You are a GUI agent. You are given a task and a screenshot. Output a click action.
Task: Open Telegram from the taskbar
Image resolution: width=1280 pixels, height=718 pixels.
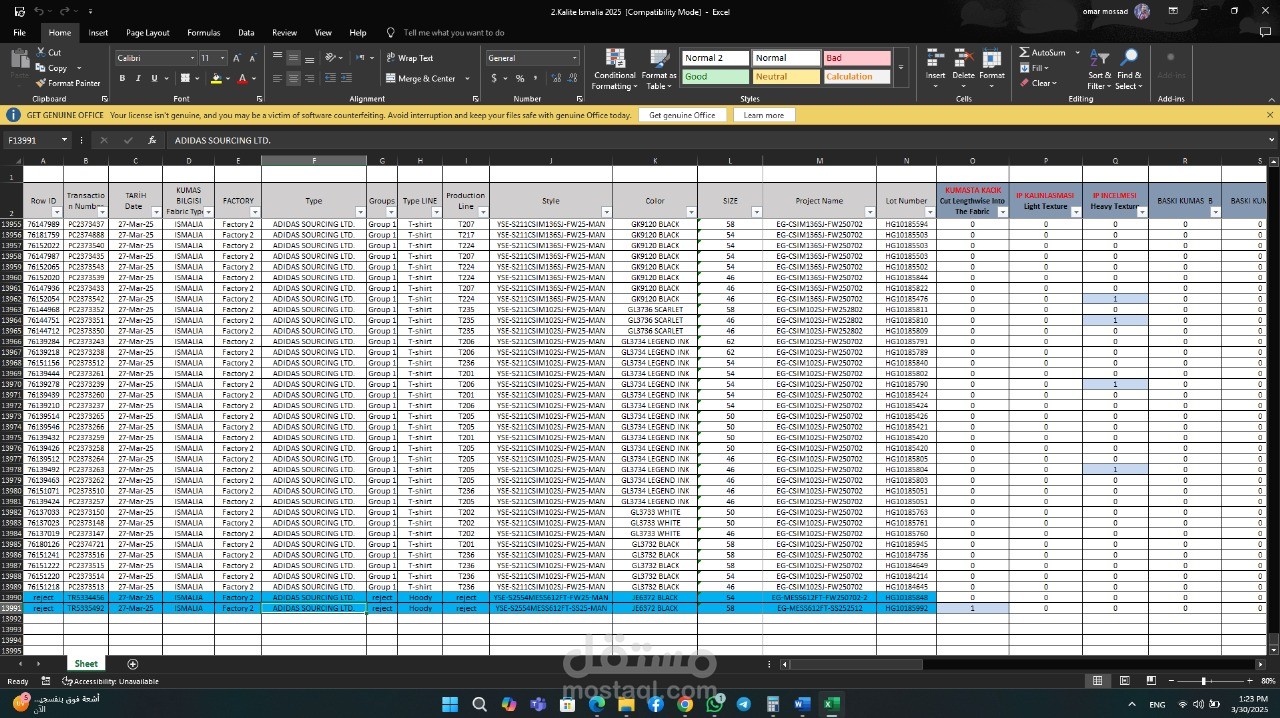pos(743,704)
